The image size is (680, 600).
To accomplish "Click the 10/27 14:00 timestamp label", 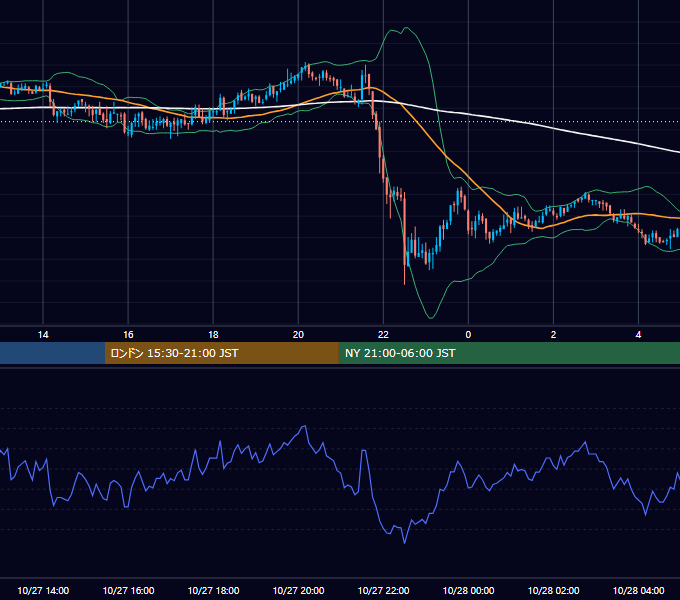I will point(43,590).
